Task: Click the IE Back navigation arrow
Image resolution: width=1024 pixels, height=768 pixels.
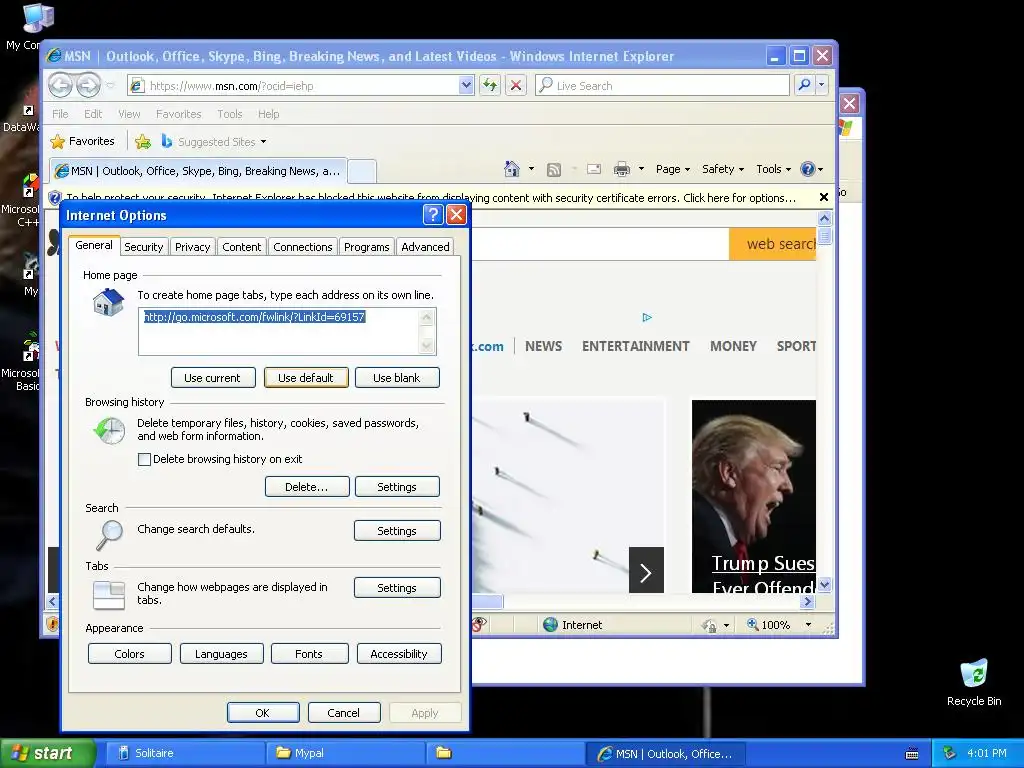Action: [x=60, y=85]
